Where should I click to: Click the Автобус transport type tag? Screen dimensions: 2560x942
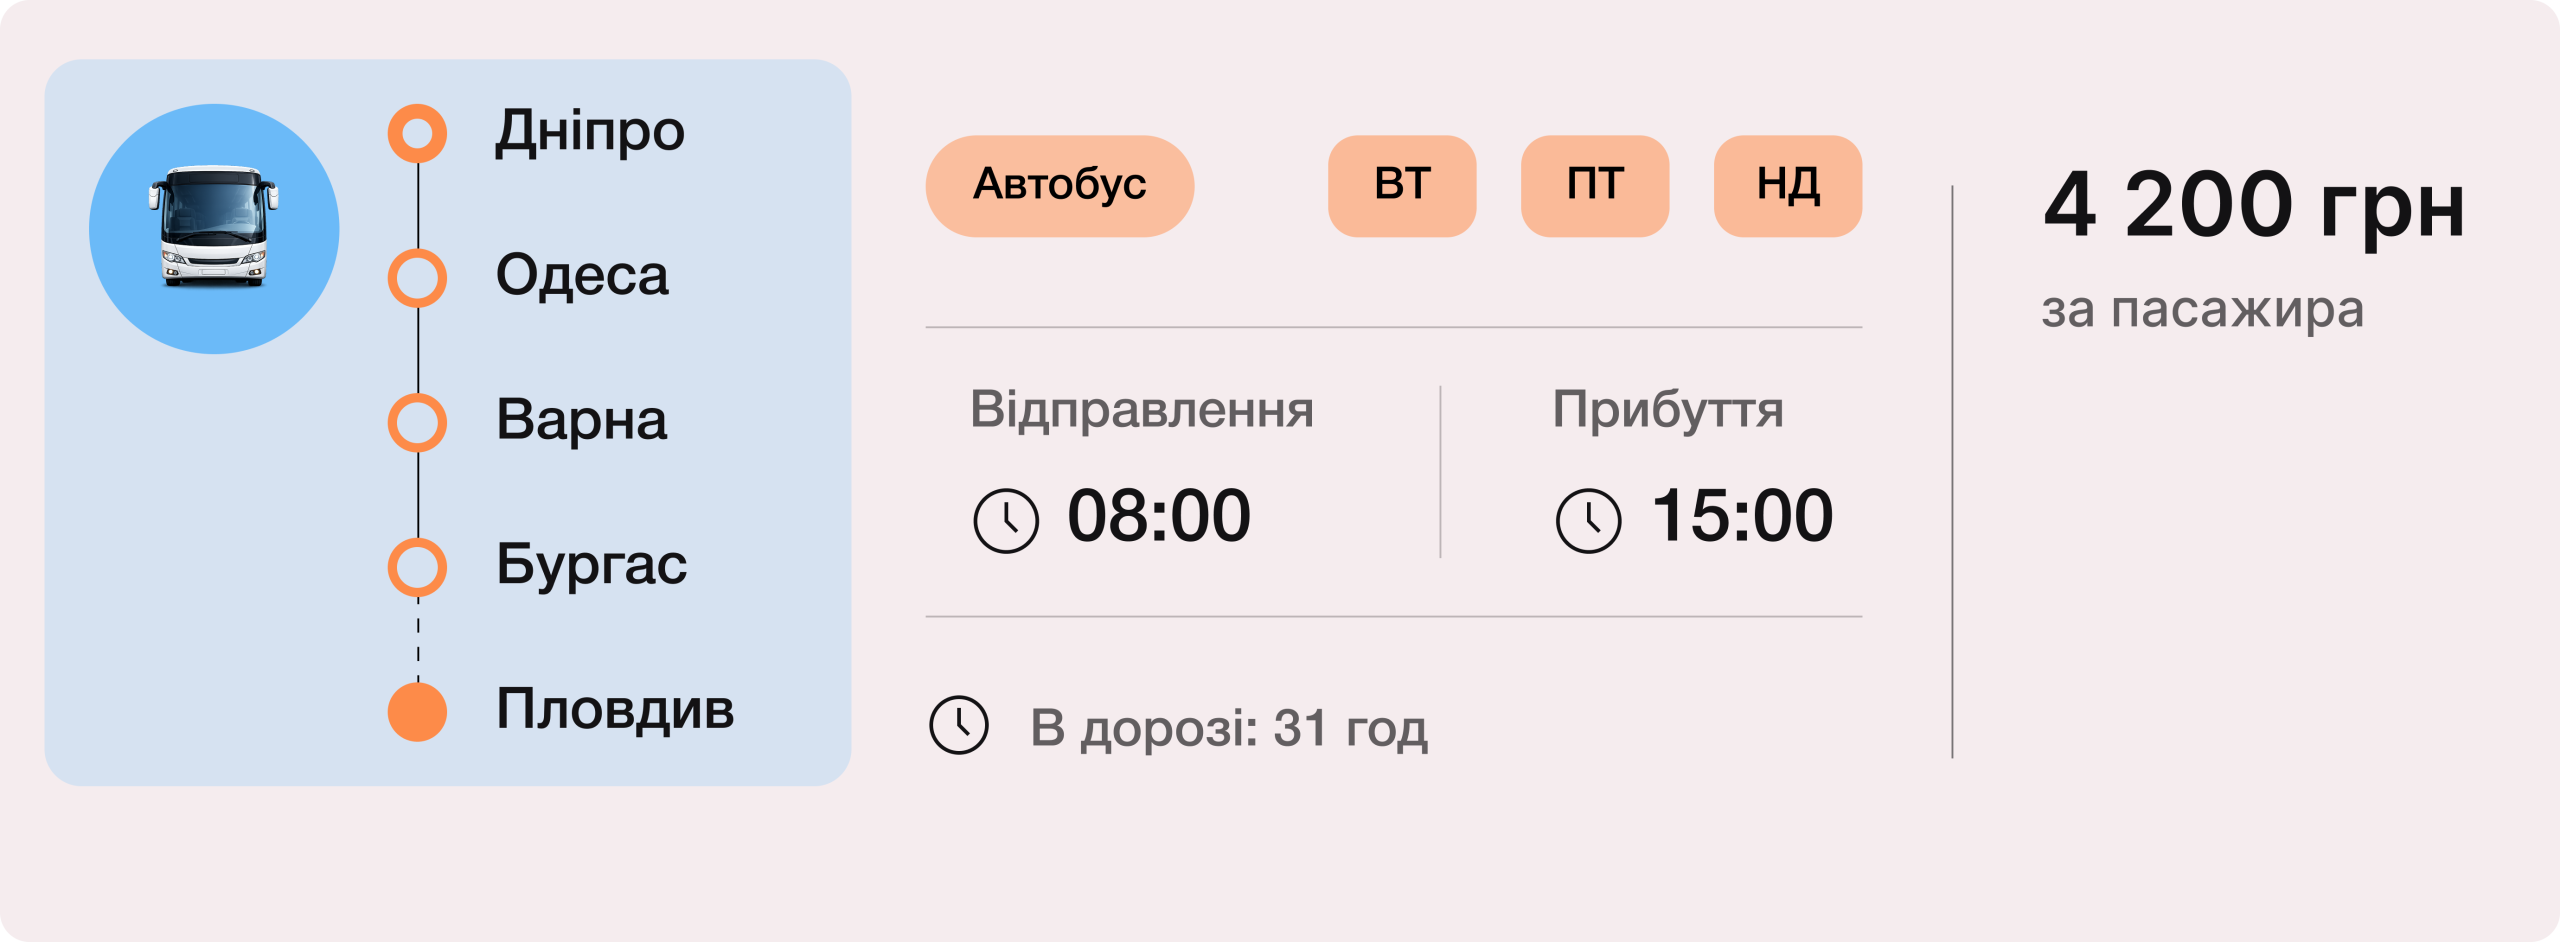pos(1060,186)
